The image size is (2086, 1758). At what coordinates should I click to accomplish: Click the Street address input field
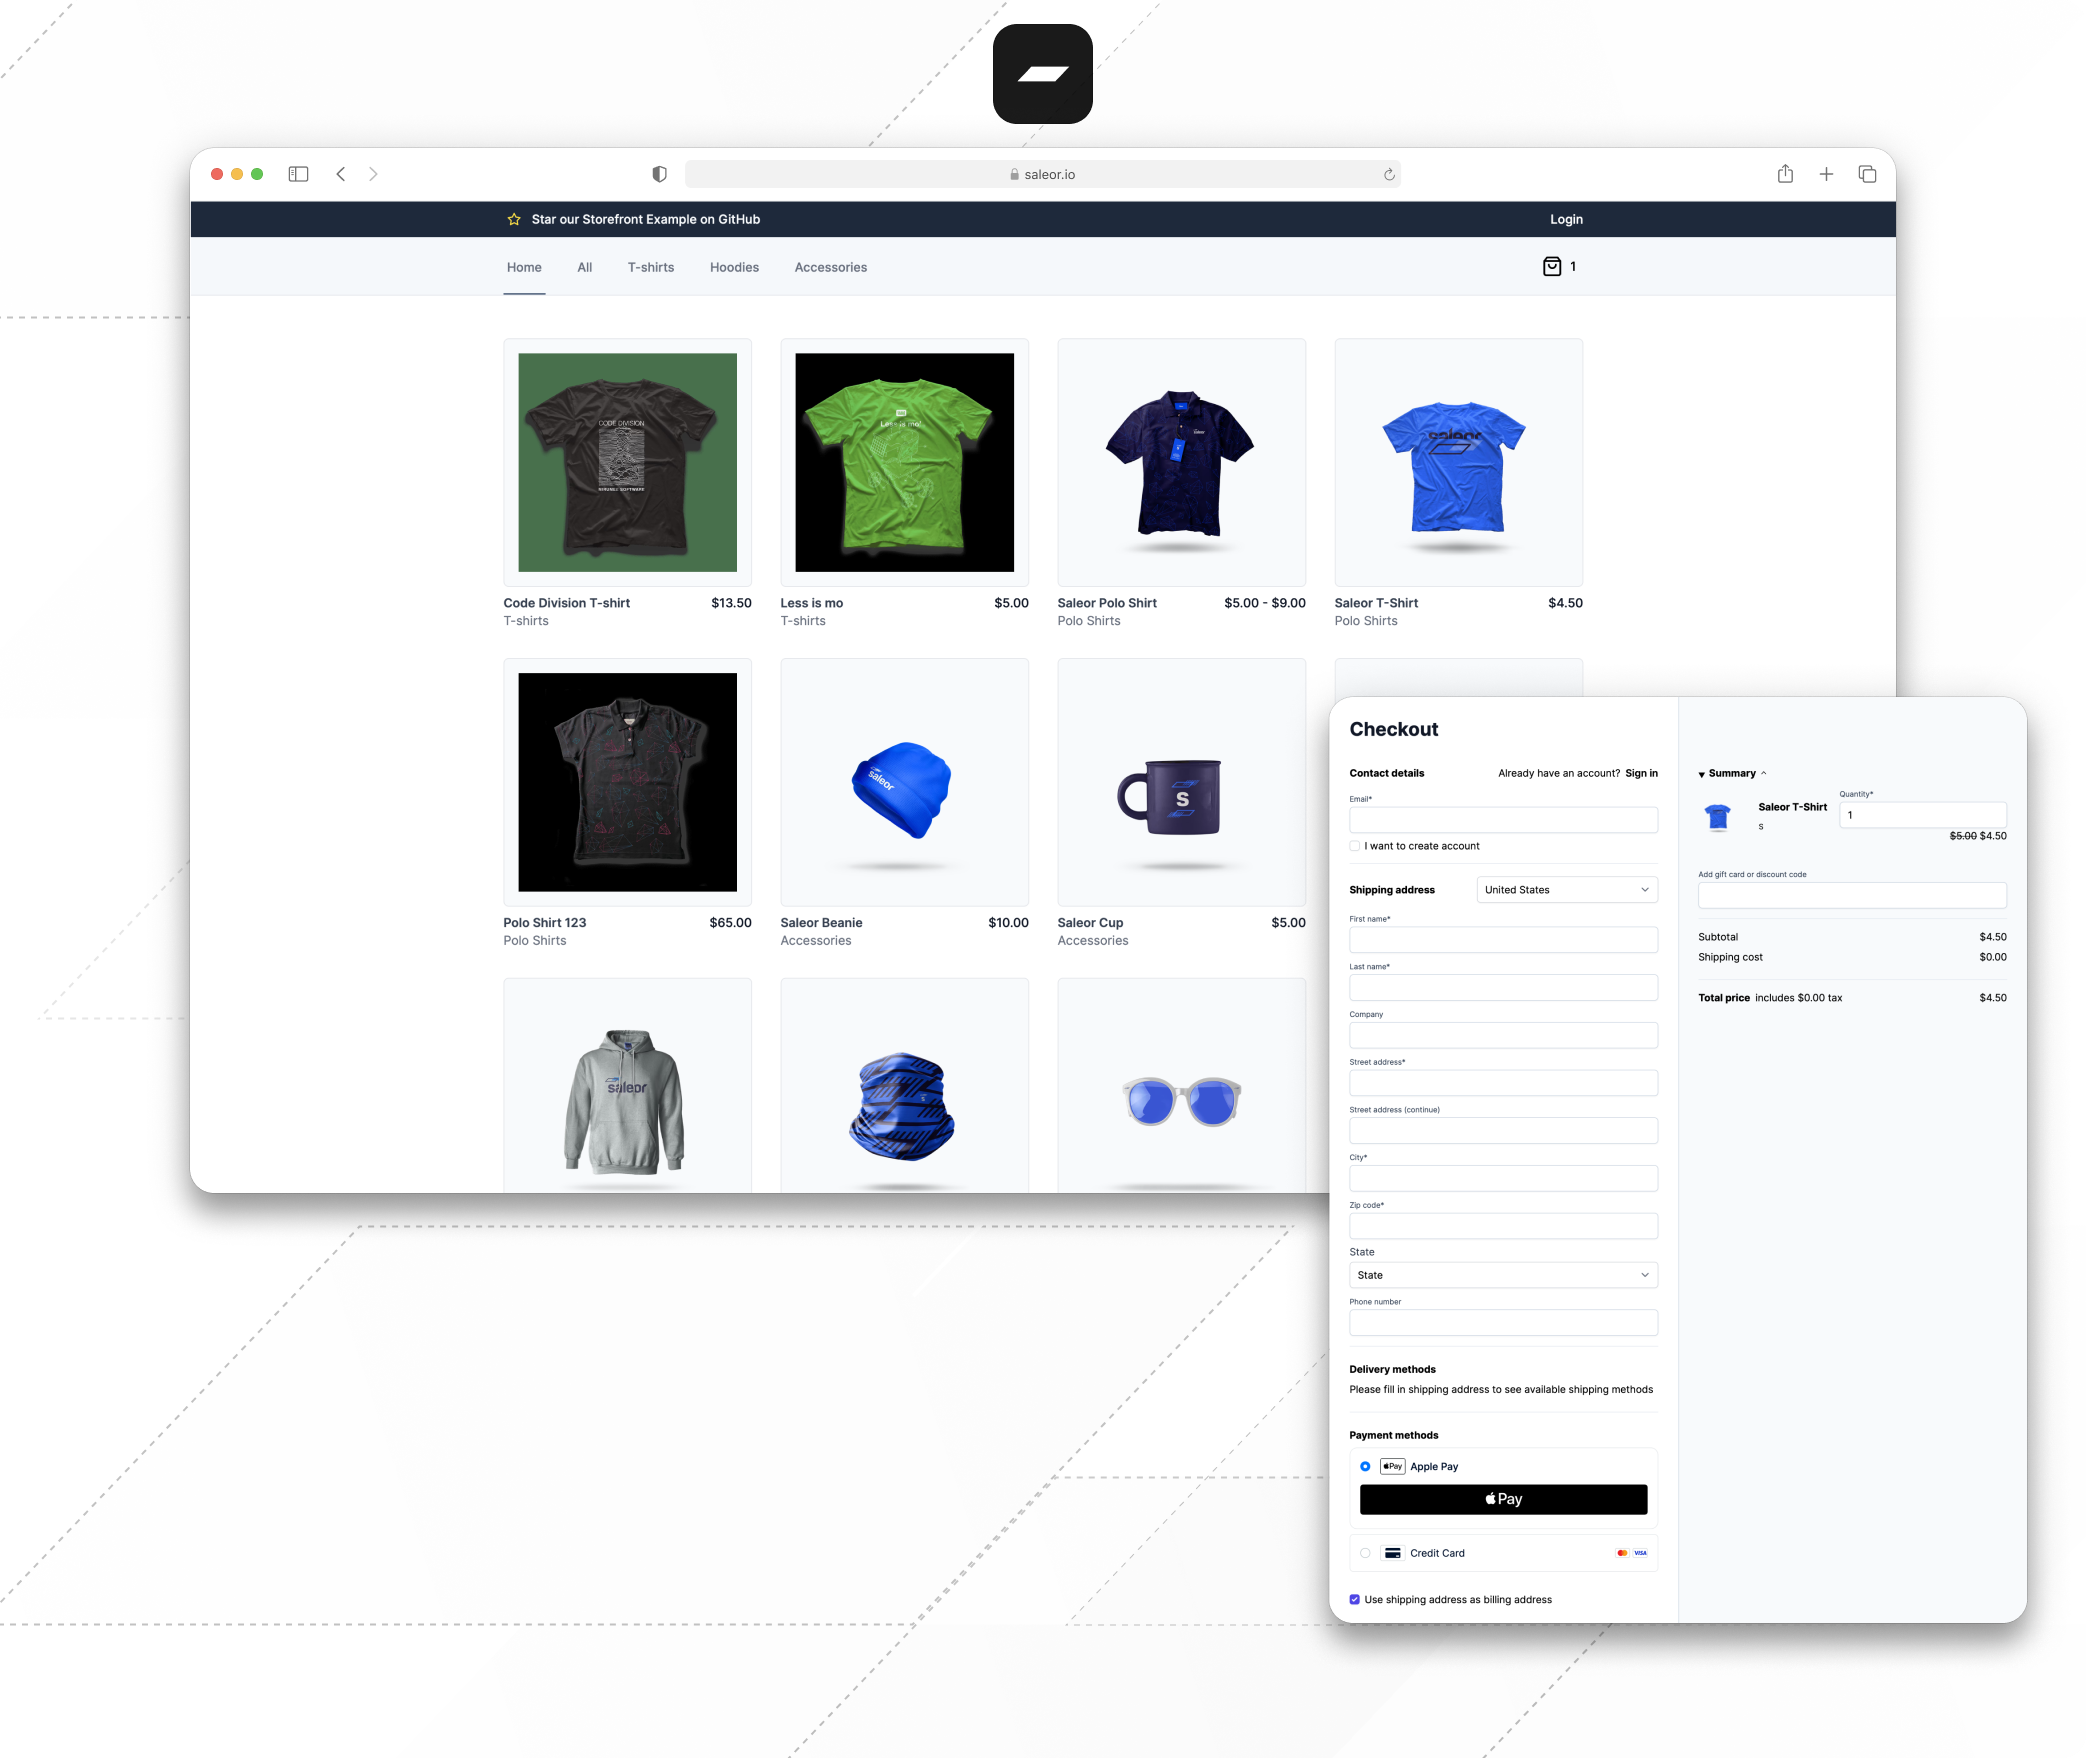pyautogui.click(x=1503, y=1083)
